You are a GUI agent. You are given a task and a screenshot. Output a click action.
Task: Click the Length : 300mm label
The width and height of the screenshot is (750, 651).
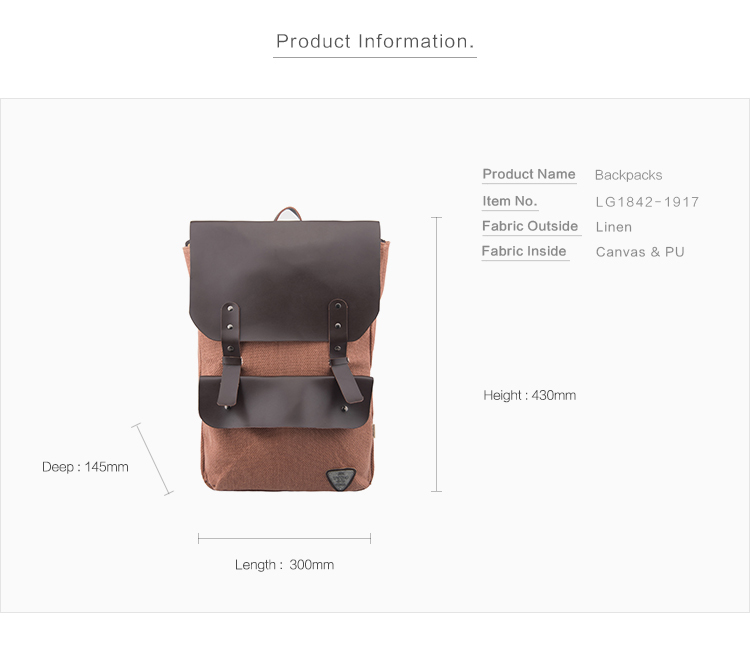click(x=284, y=565)
